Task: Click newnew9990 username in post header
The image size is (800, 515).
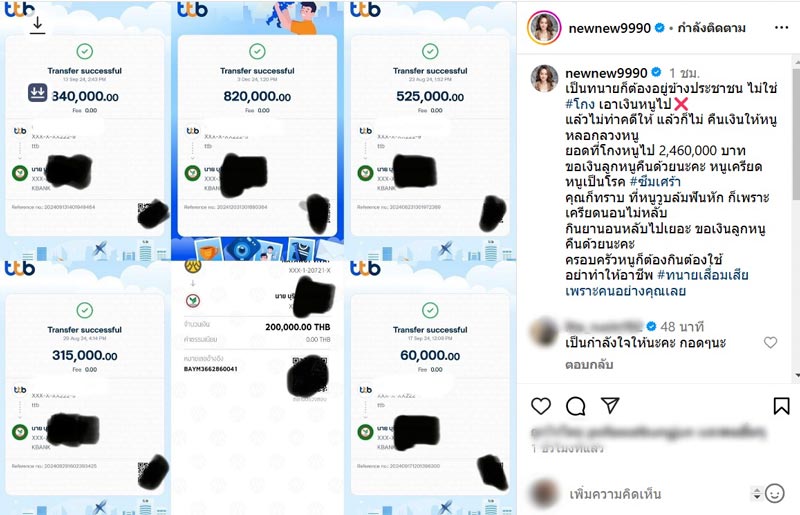Action: point(610,28)
